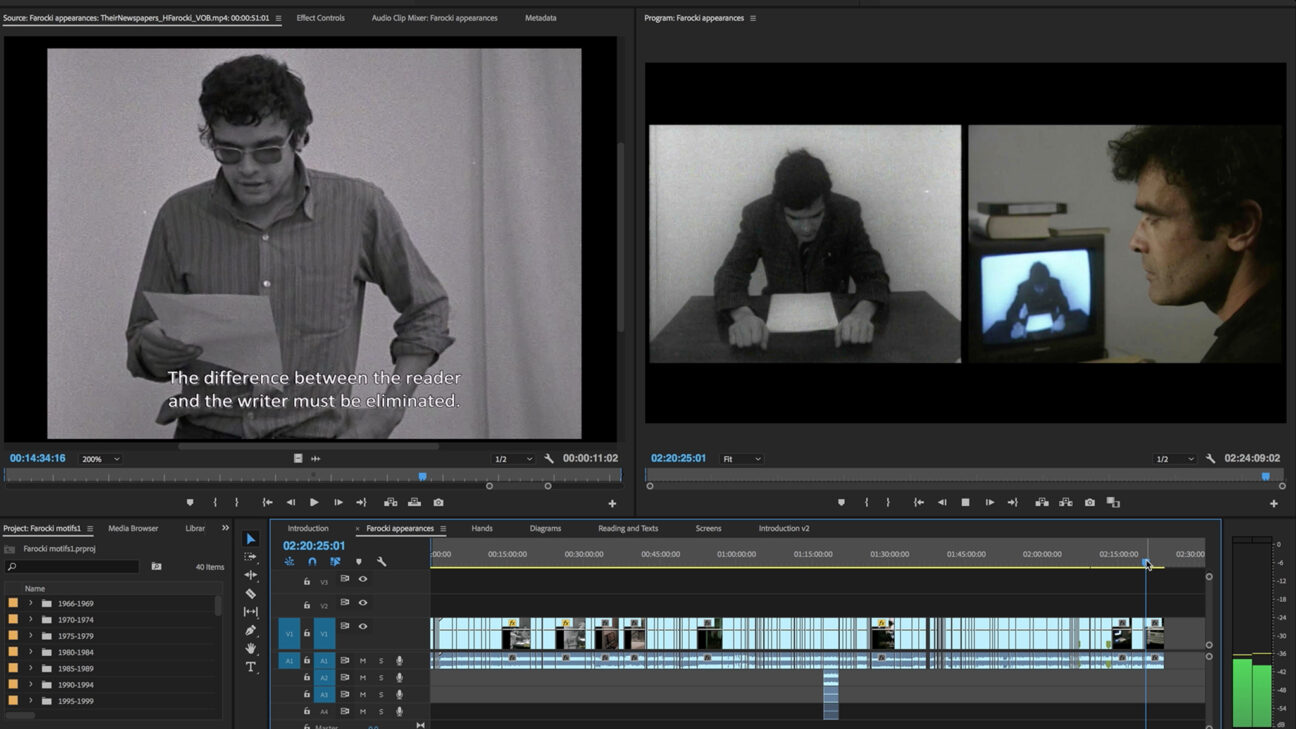Viewport: 1296px width, 729px height.
Task: Switch to the Effect Controls tab
Action: click(320, 18)
